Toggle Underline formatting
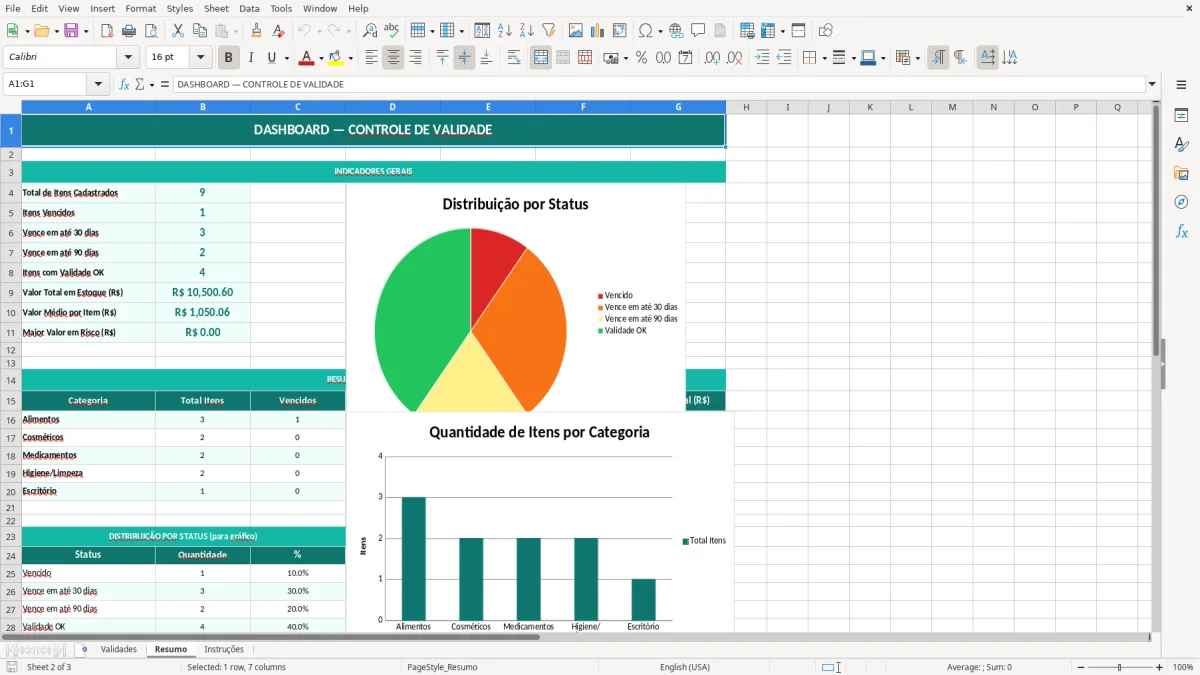 (271, 58)
